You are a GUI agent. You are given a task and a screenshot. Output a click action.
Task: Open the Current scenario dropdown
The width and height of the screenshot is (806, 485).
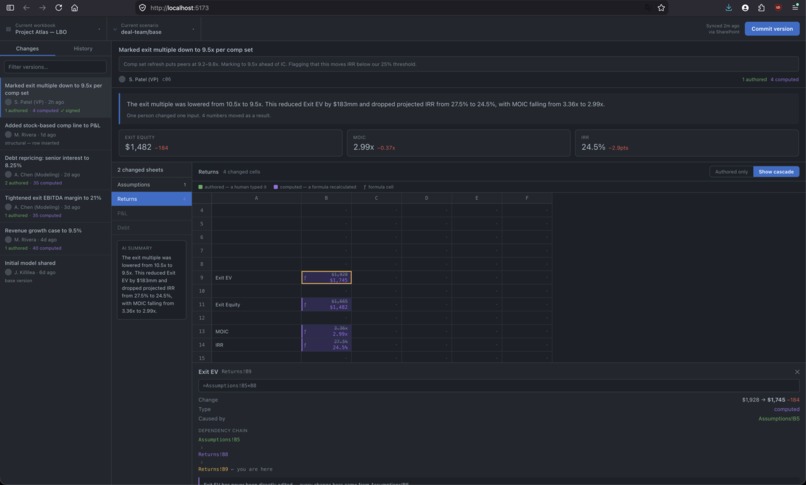[x=154, y=29]
